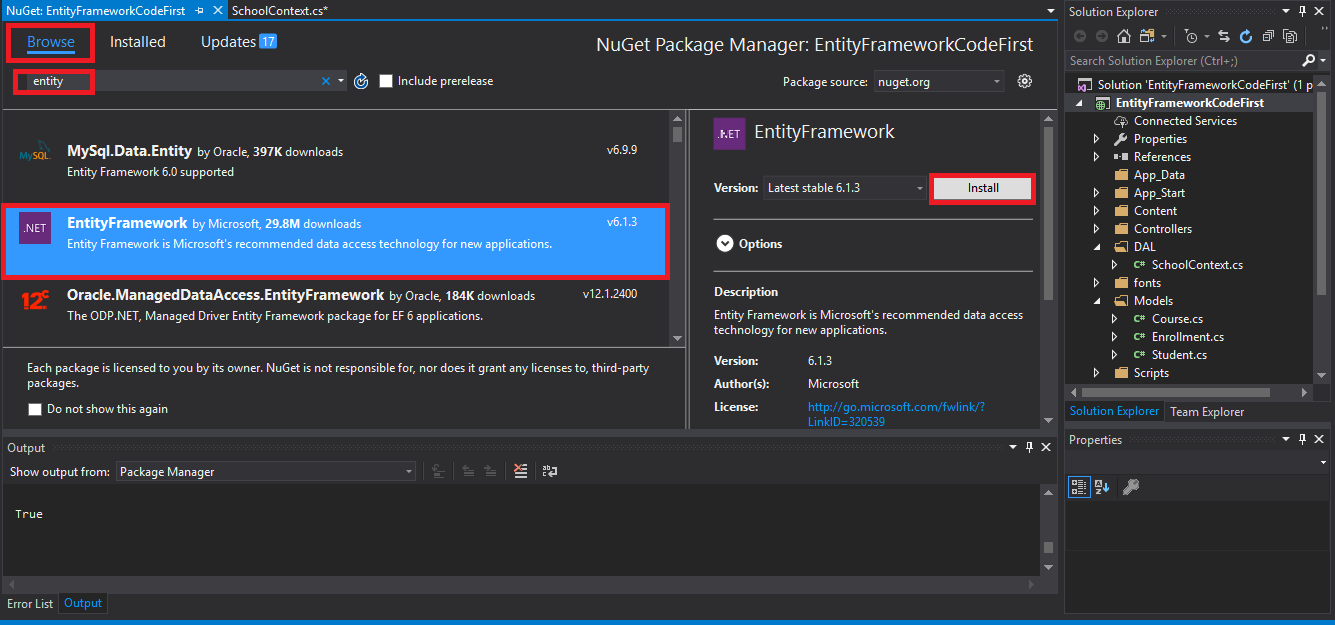
Task: Go to Previous Message in Output
Action: pyautogui.click(x=468, y=471)
